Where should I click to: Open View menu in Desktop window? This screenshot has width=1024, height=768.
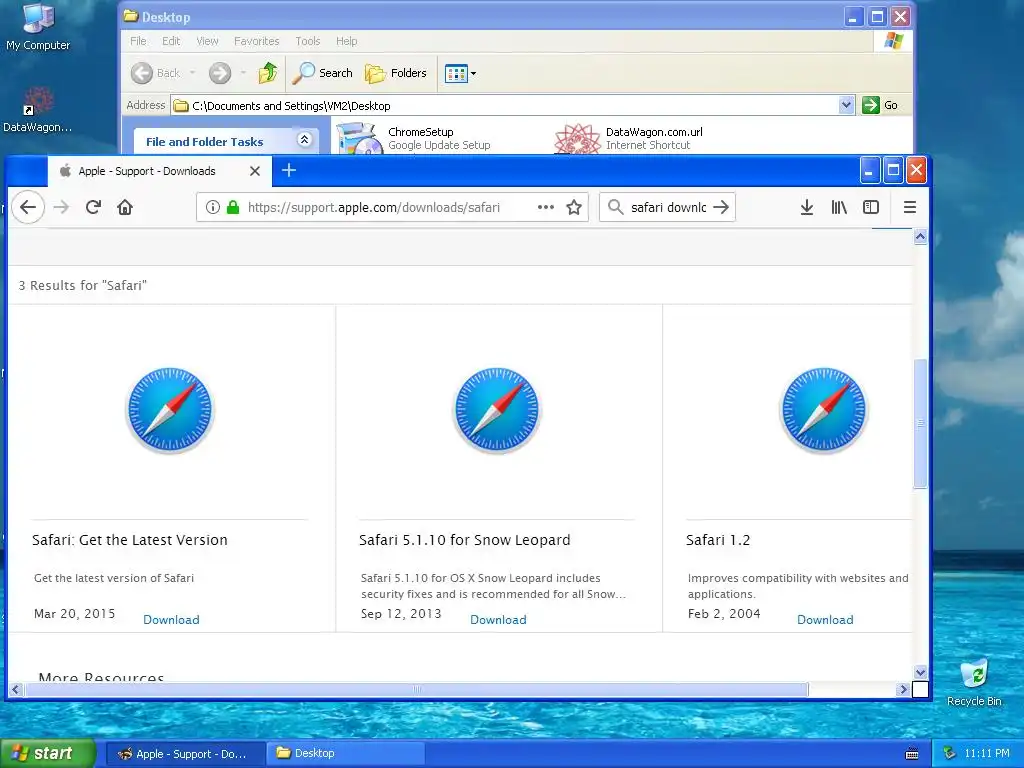click(208, 41)
